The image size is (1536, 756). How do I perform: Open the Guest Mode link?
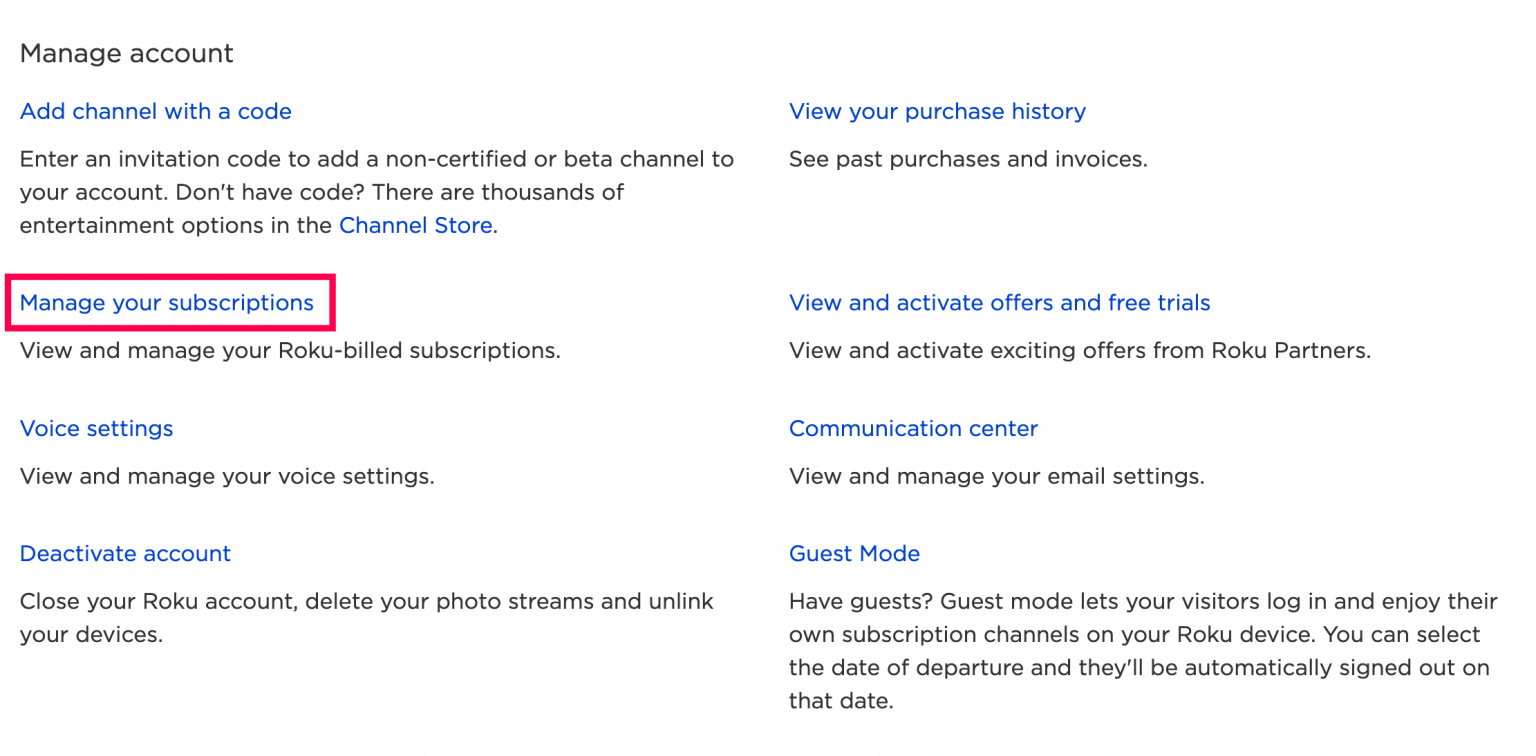[x=854, y=553]
